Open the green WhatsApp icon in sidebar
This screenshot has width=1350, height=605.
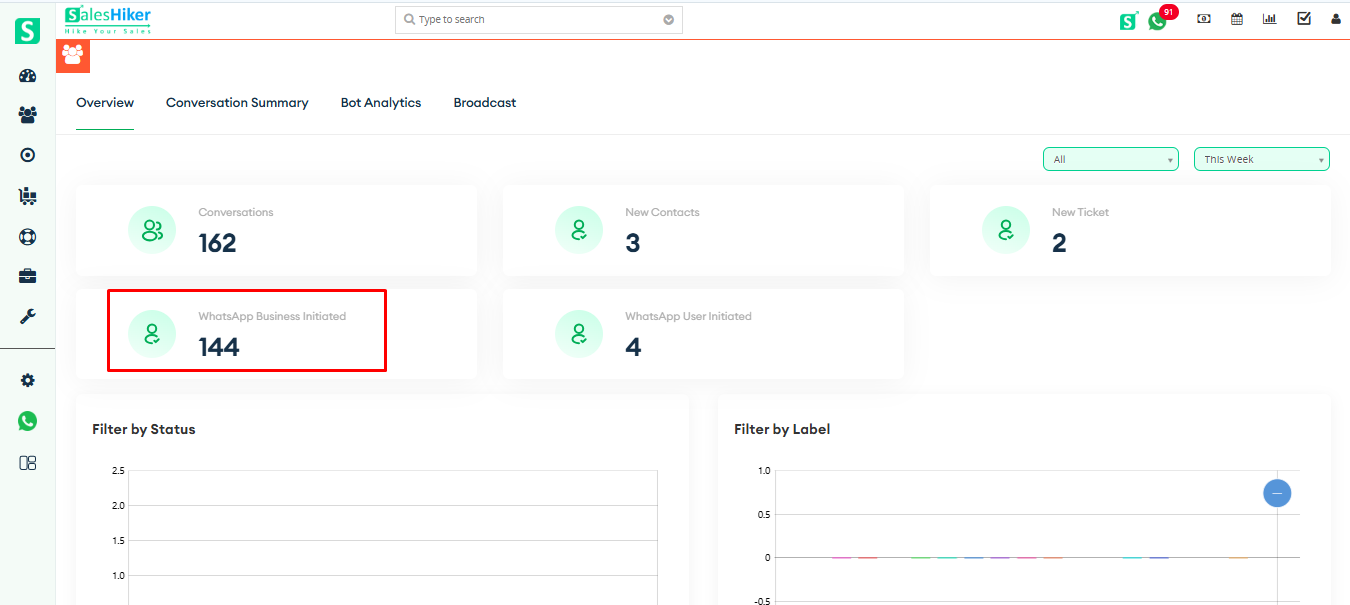(27, 421)
